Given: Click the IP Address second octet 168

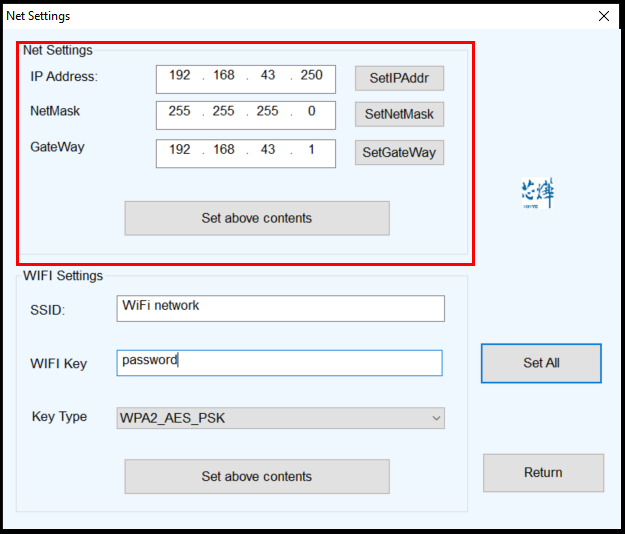Looking at the screenshot, I should point(223,76).
